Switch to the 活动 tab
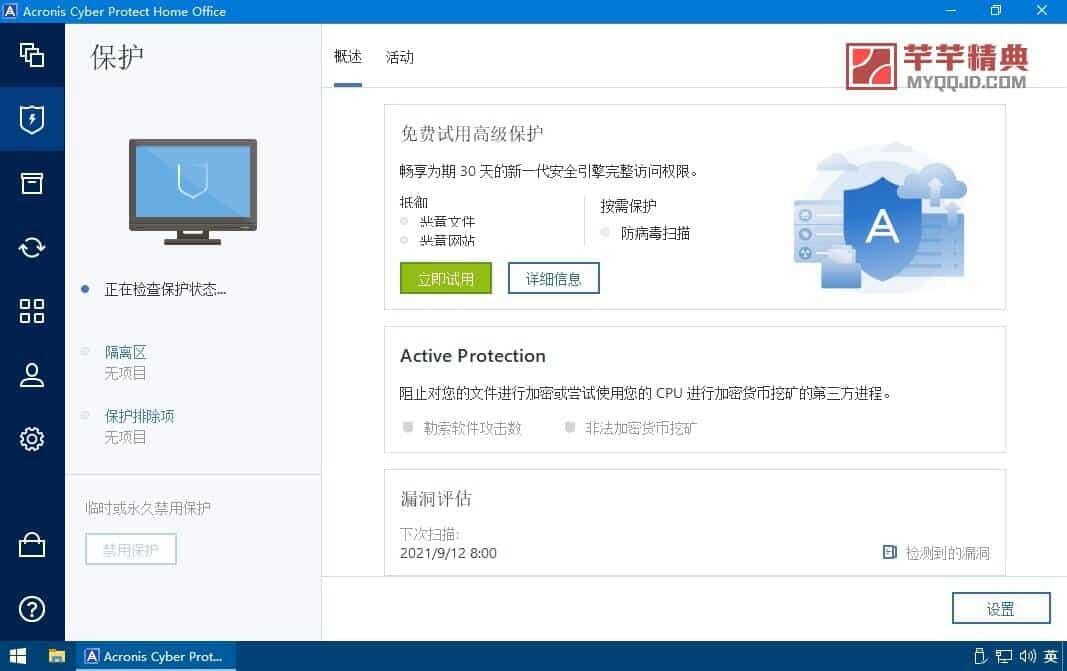This screenshot has height=671, width=1067. tap(399, 57)
